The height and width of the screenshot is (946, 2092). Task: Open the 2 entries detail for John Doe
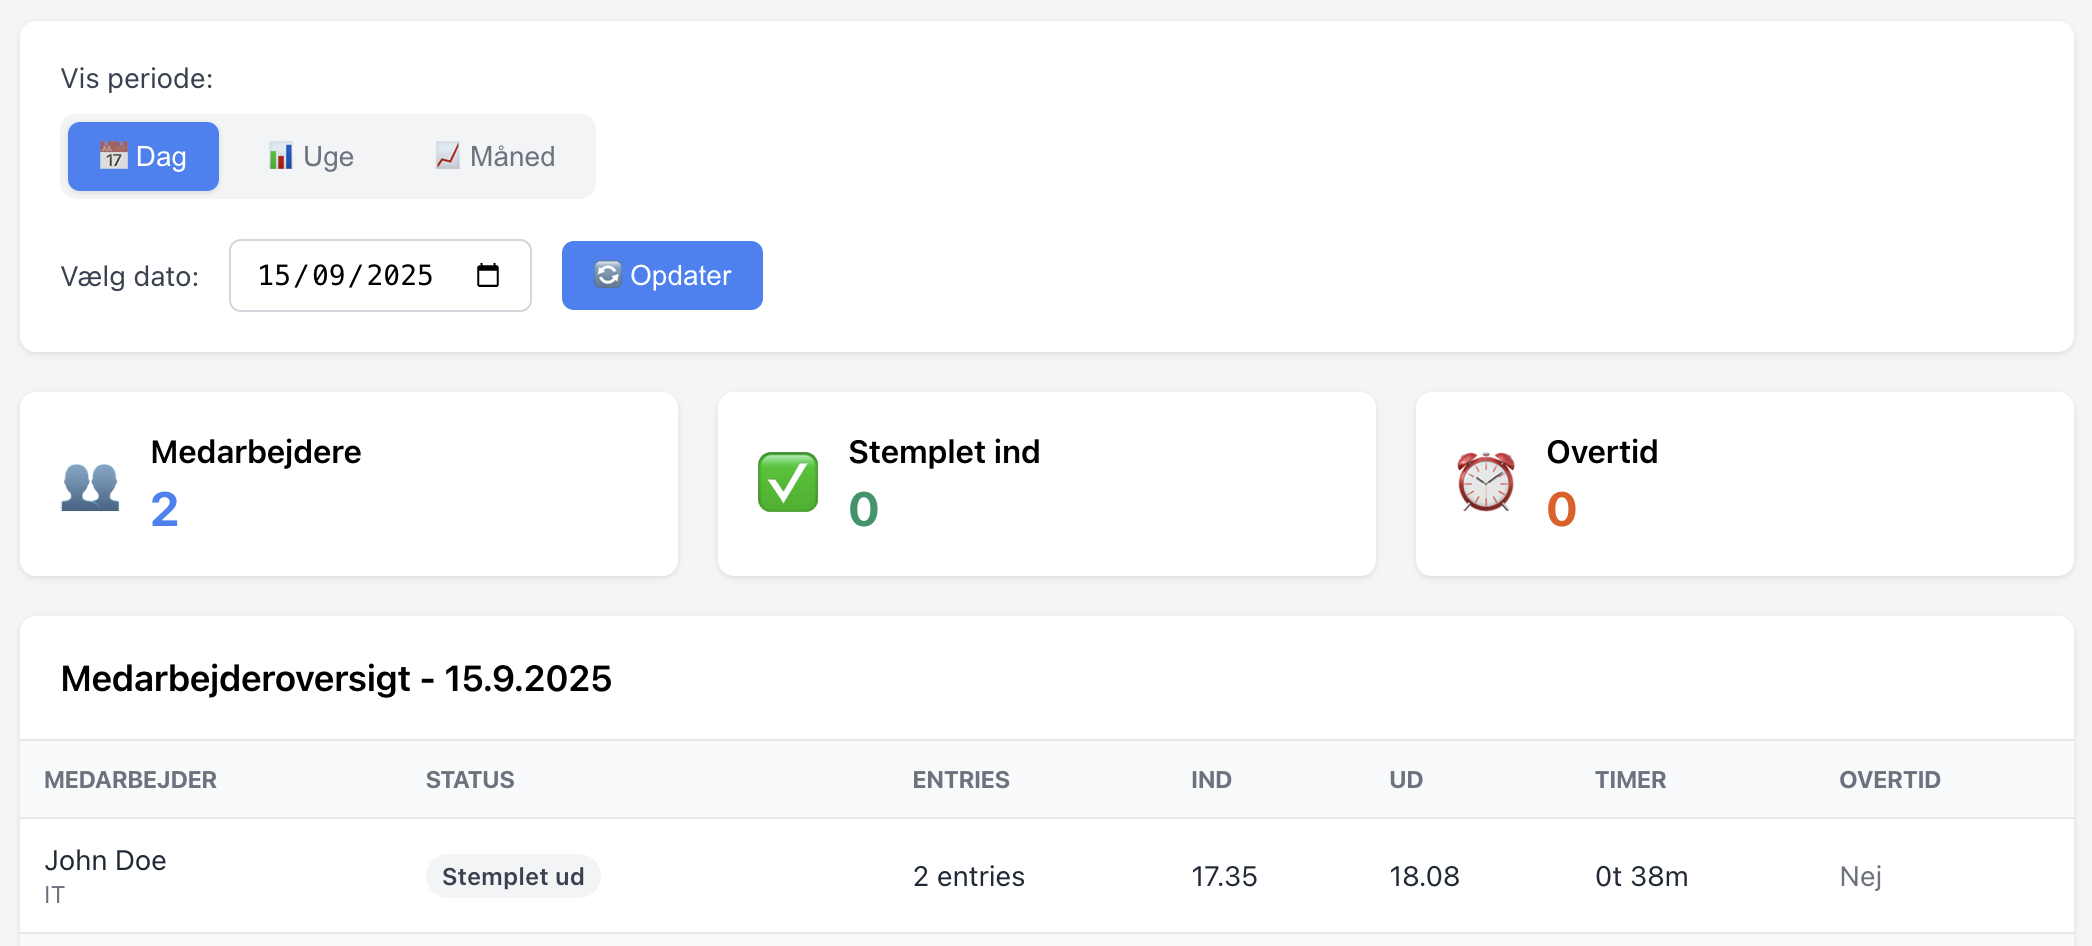pyautogui.click(x=968, y=875)
